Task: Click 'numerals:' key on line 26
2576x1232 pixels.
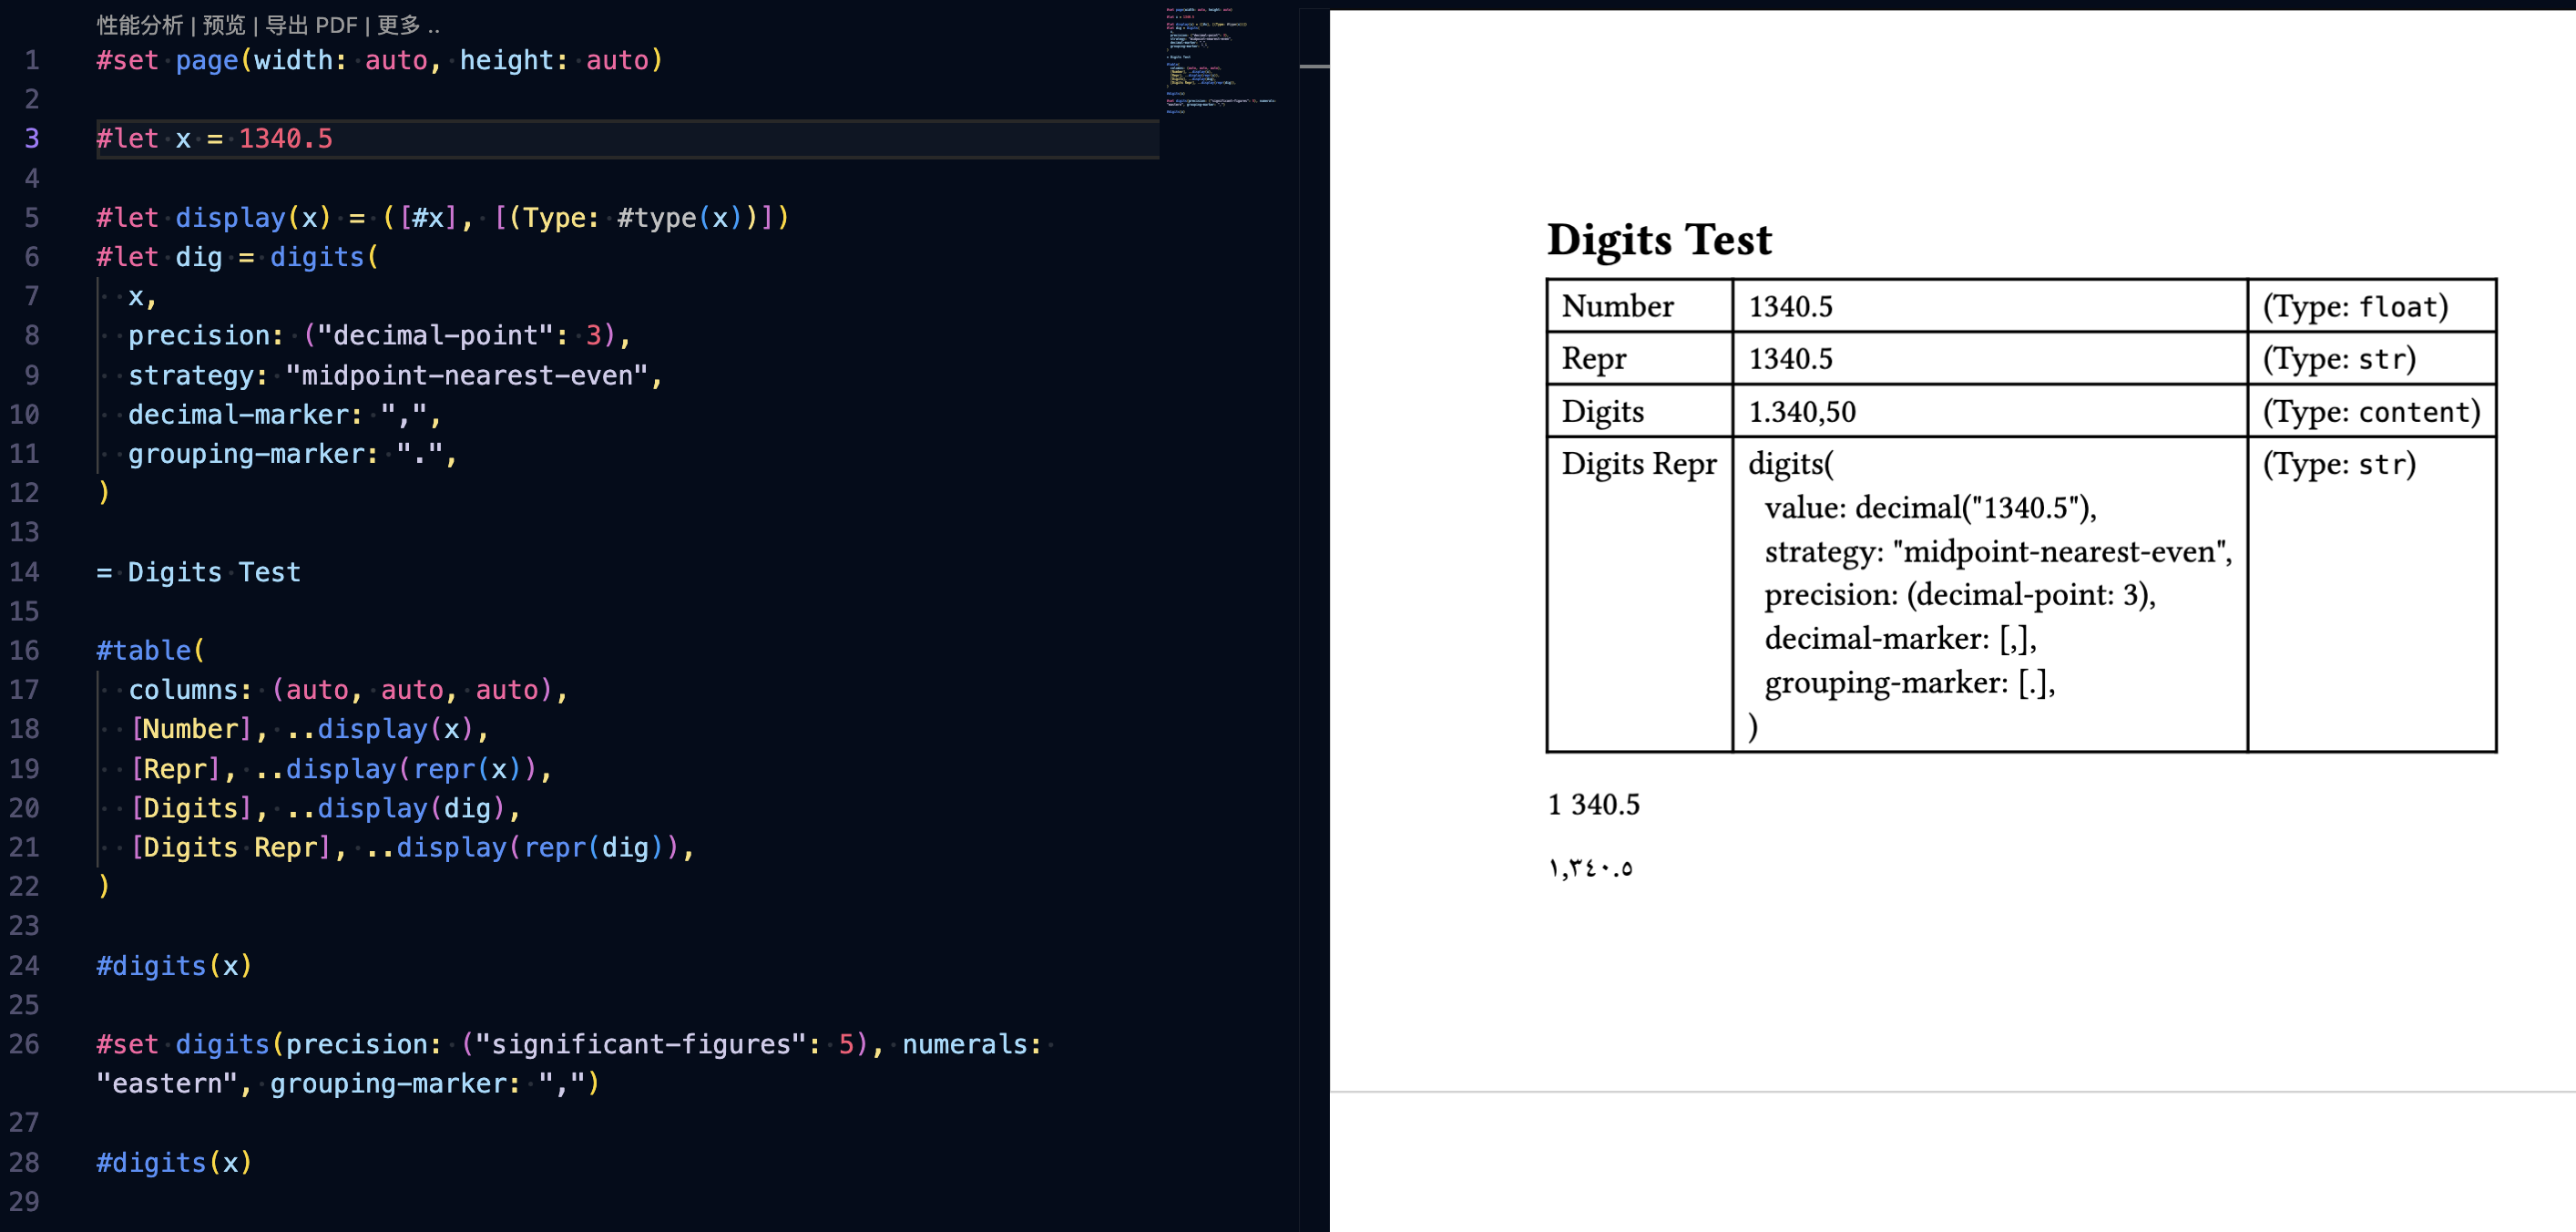Action: (x=972, y=1044)
